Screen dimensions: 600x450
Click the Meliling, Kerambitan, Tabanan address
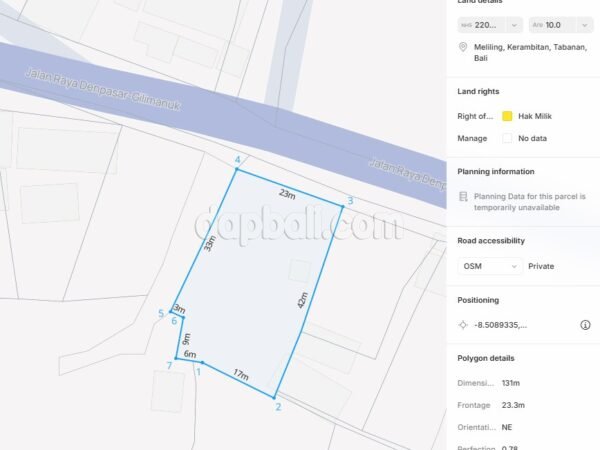click(x=530, y=52)
